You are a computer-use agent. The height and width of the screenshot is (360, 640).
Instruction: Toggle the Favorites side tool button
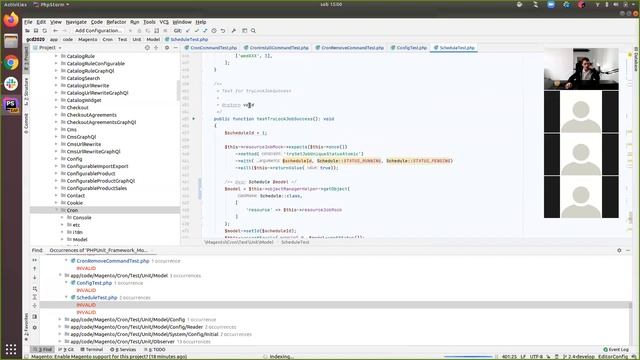[27, 327]
